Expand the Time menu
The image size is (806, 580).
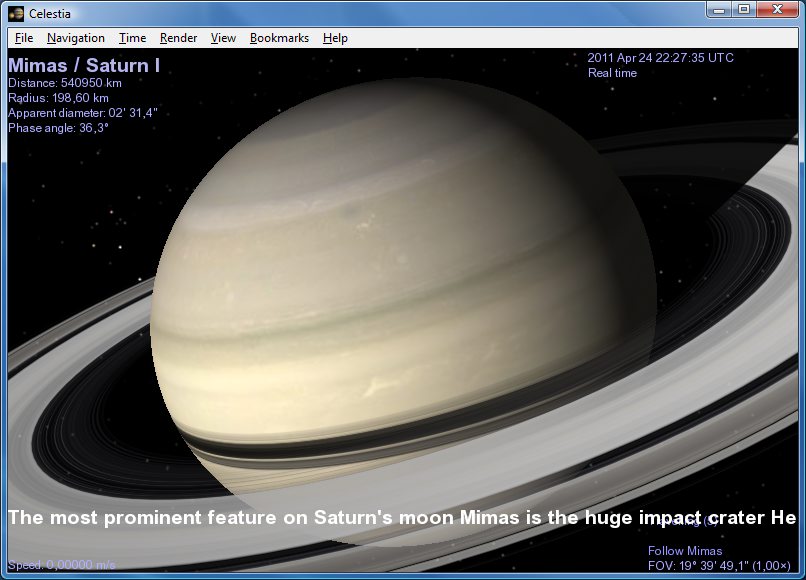coord(132,38)
